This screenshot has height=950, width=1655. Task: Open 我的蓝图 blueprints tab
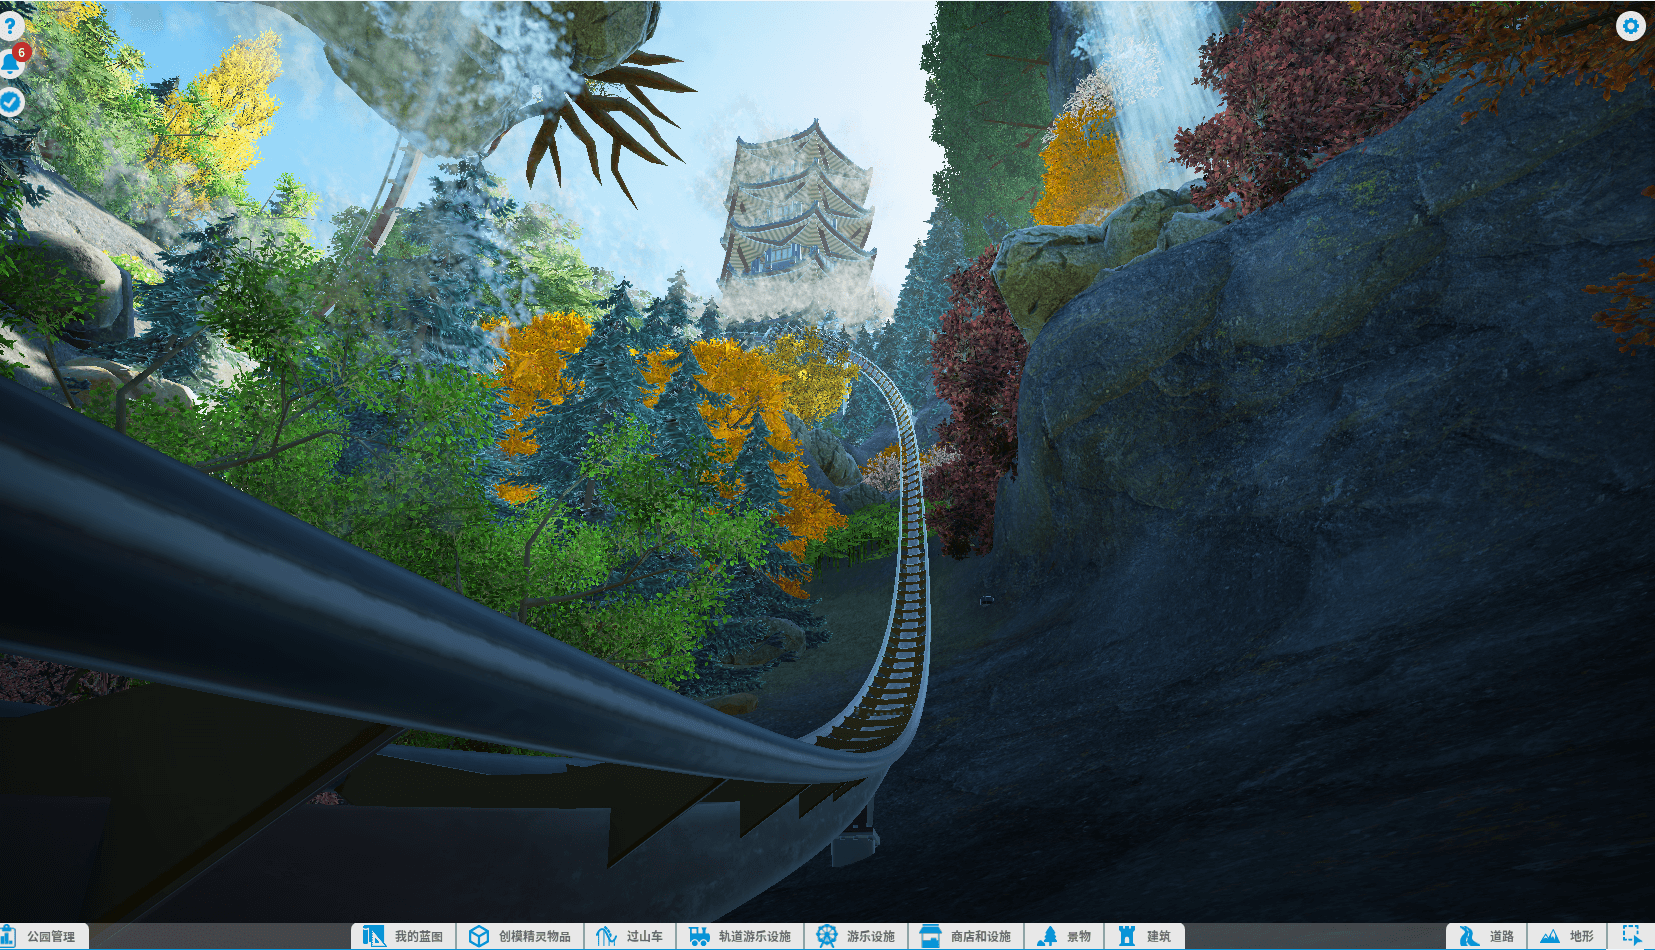(404, 936)
